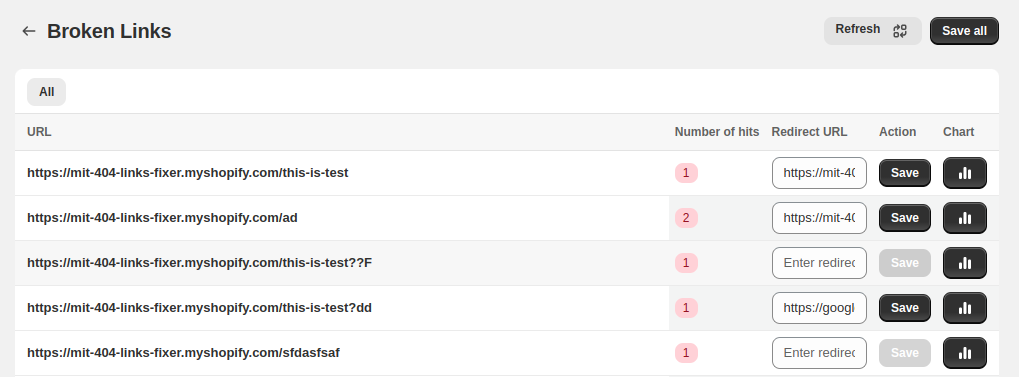The height and width of the screenshot is (377, 1019).
Task: Click the URL ending in /ad
Action: (162, 218)
